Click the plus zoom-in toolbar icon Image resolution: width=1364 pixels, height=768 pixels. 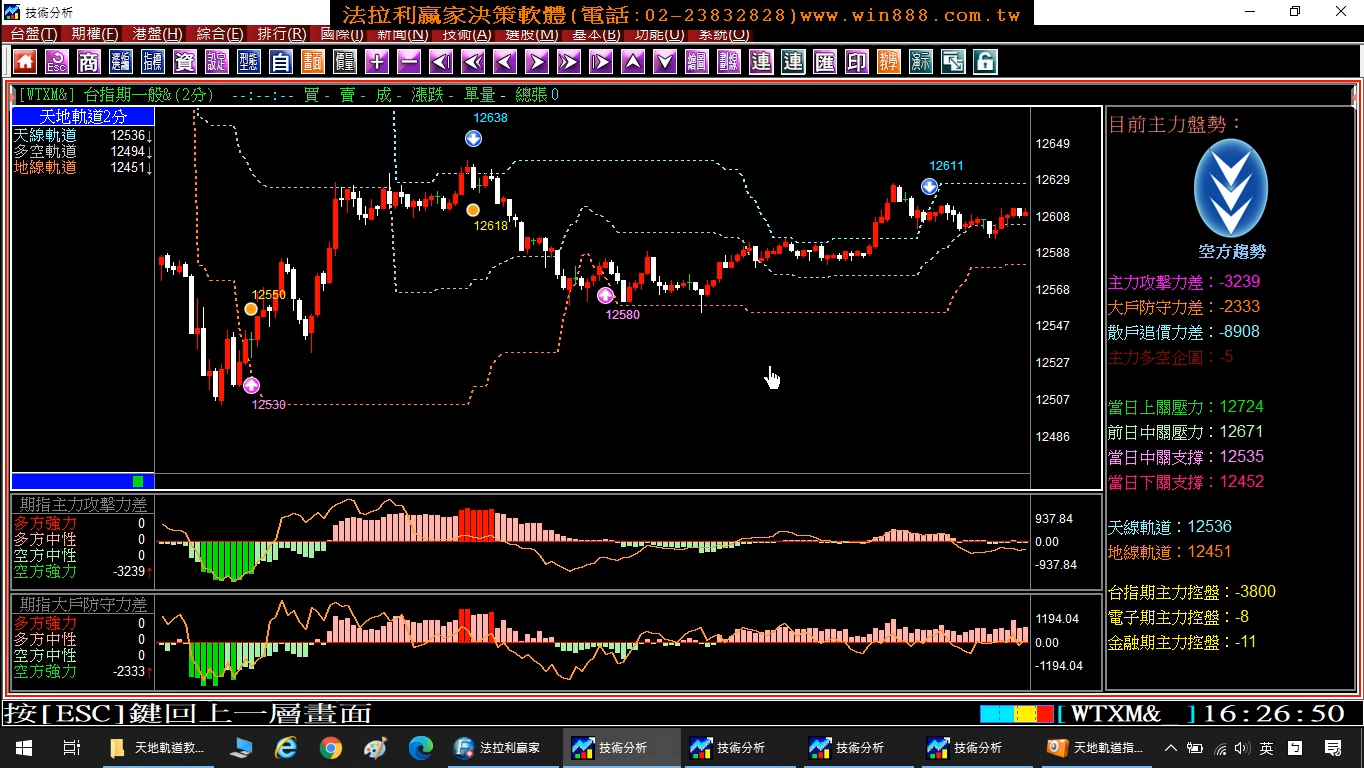pyautogui.click(x=377, y=62)
